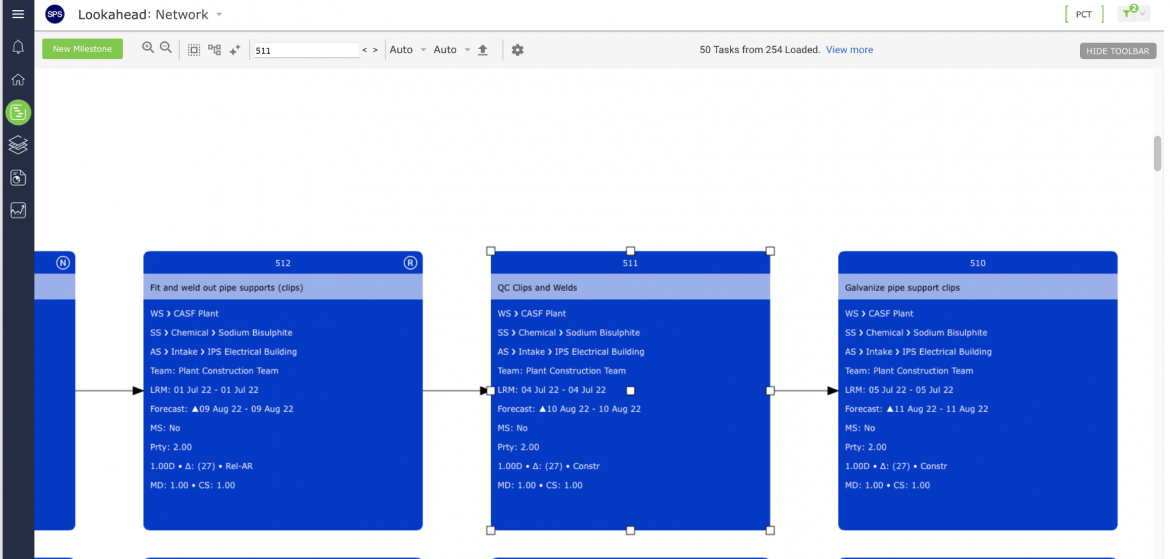
Task: Click 'QC Clips and Welds' title
Action: coord(537,287)
